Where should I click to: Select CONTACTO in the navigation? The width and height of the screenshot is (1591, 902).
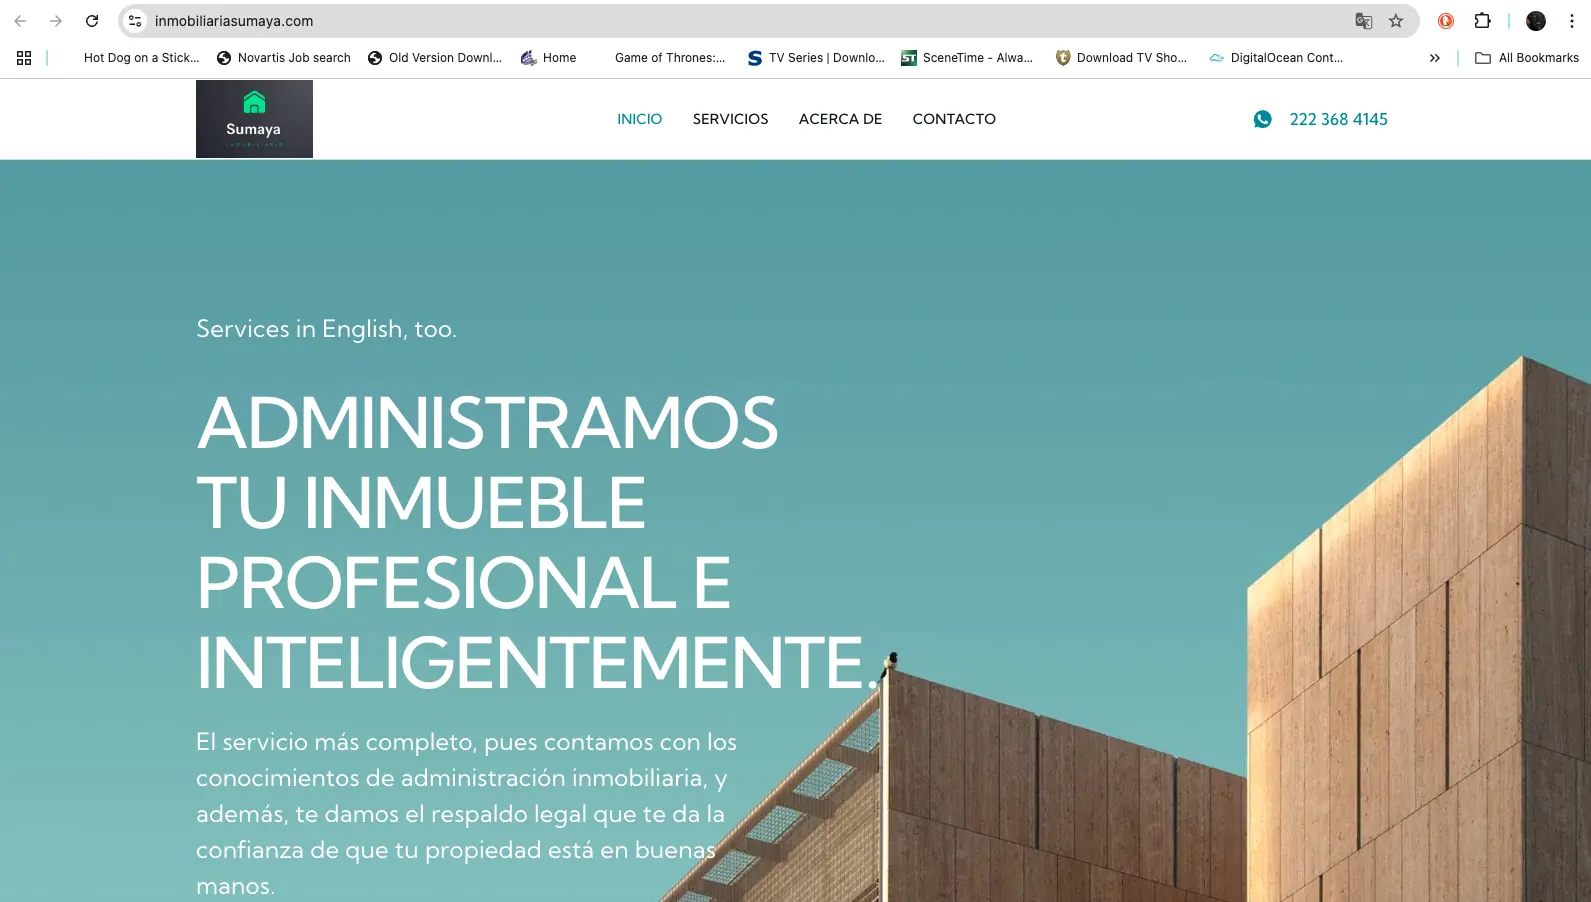(x=953, y=119)
